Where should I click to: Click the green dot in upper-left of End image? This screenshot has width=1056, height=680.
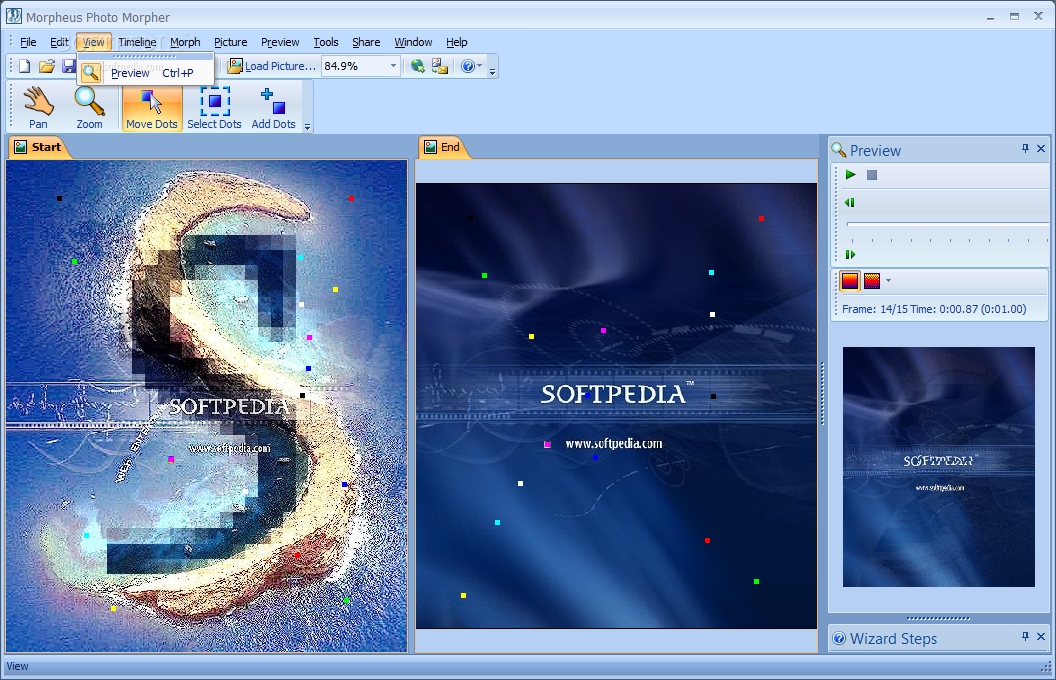pos(484,275)
